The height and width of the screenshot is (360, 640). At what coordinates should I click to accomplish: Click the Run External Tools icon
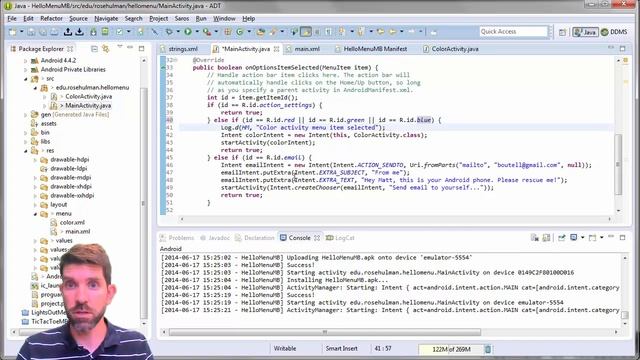coord(207,32)
